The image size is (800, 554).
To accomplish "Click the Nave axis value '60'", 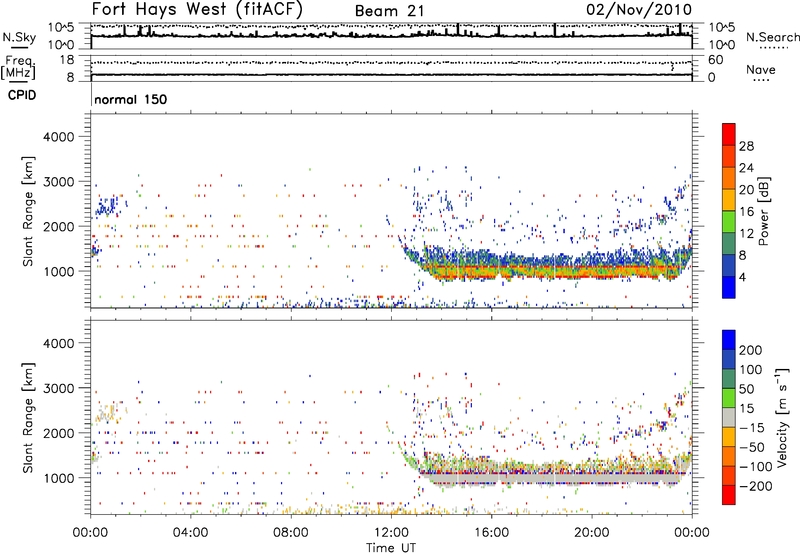I will click(715, 60).
